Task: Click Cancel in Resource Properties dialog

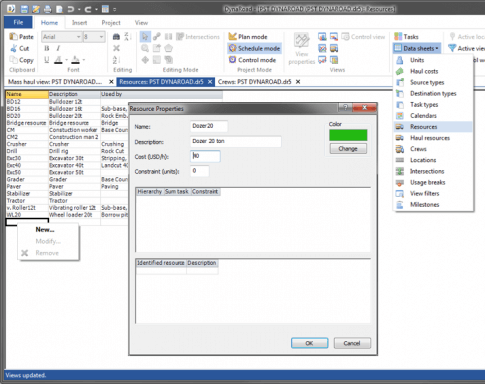Action: click(x=352, y=343)
